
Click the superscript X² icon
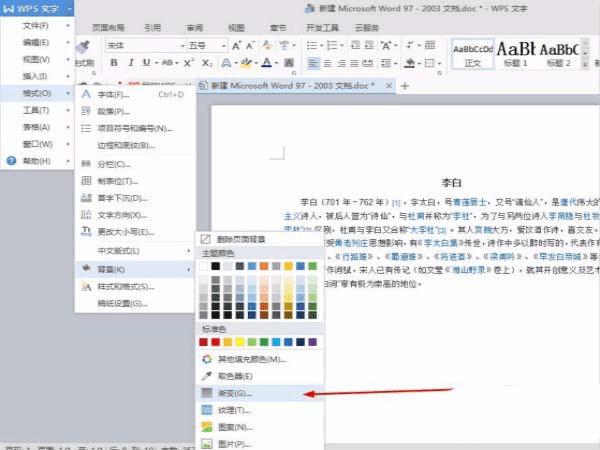coord(189,63)
